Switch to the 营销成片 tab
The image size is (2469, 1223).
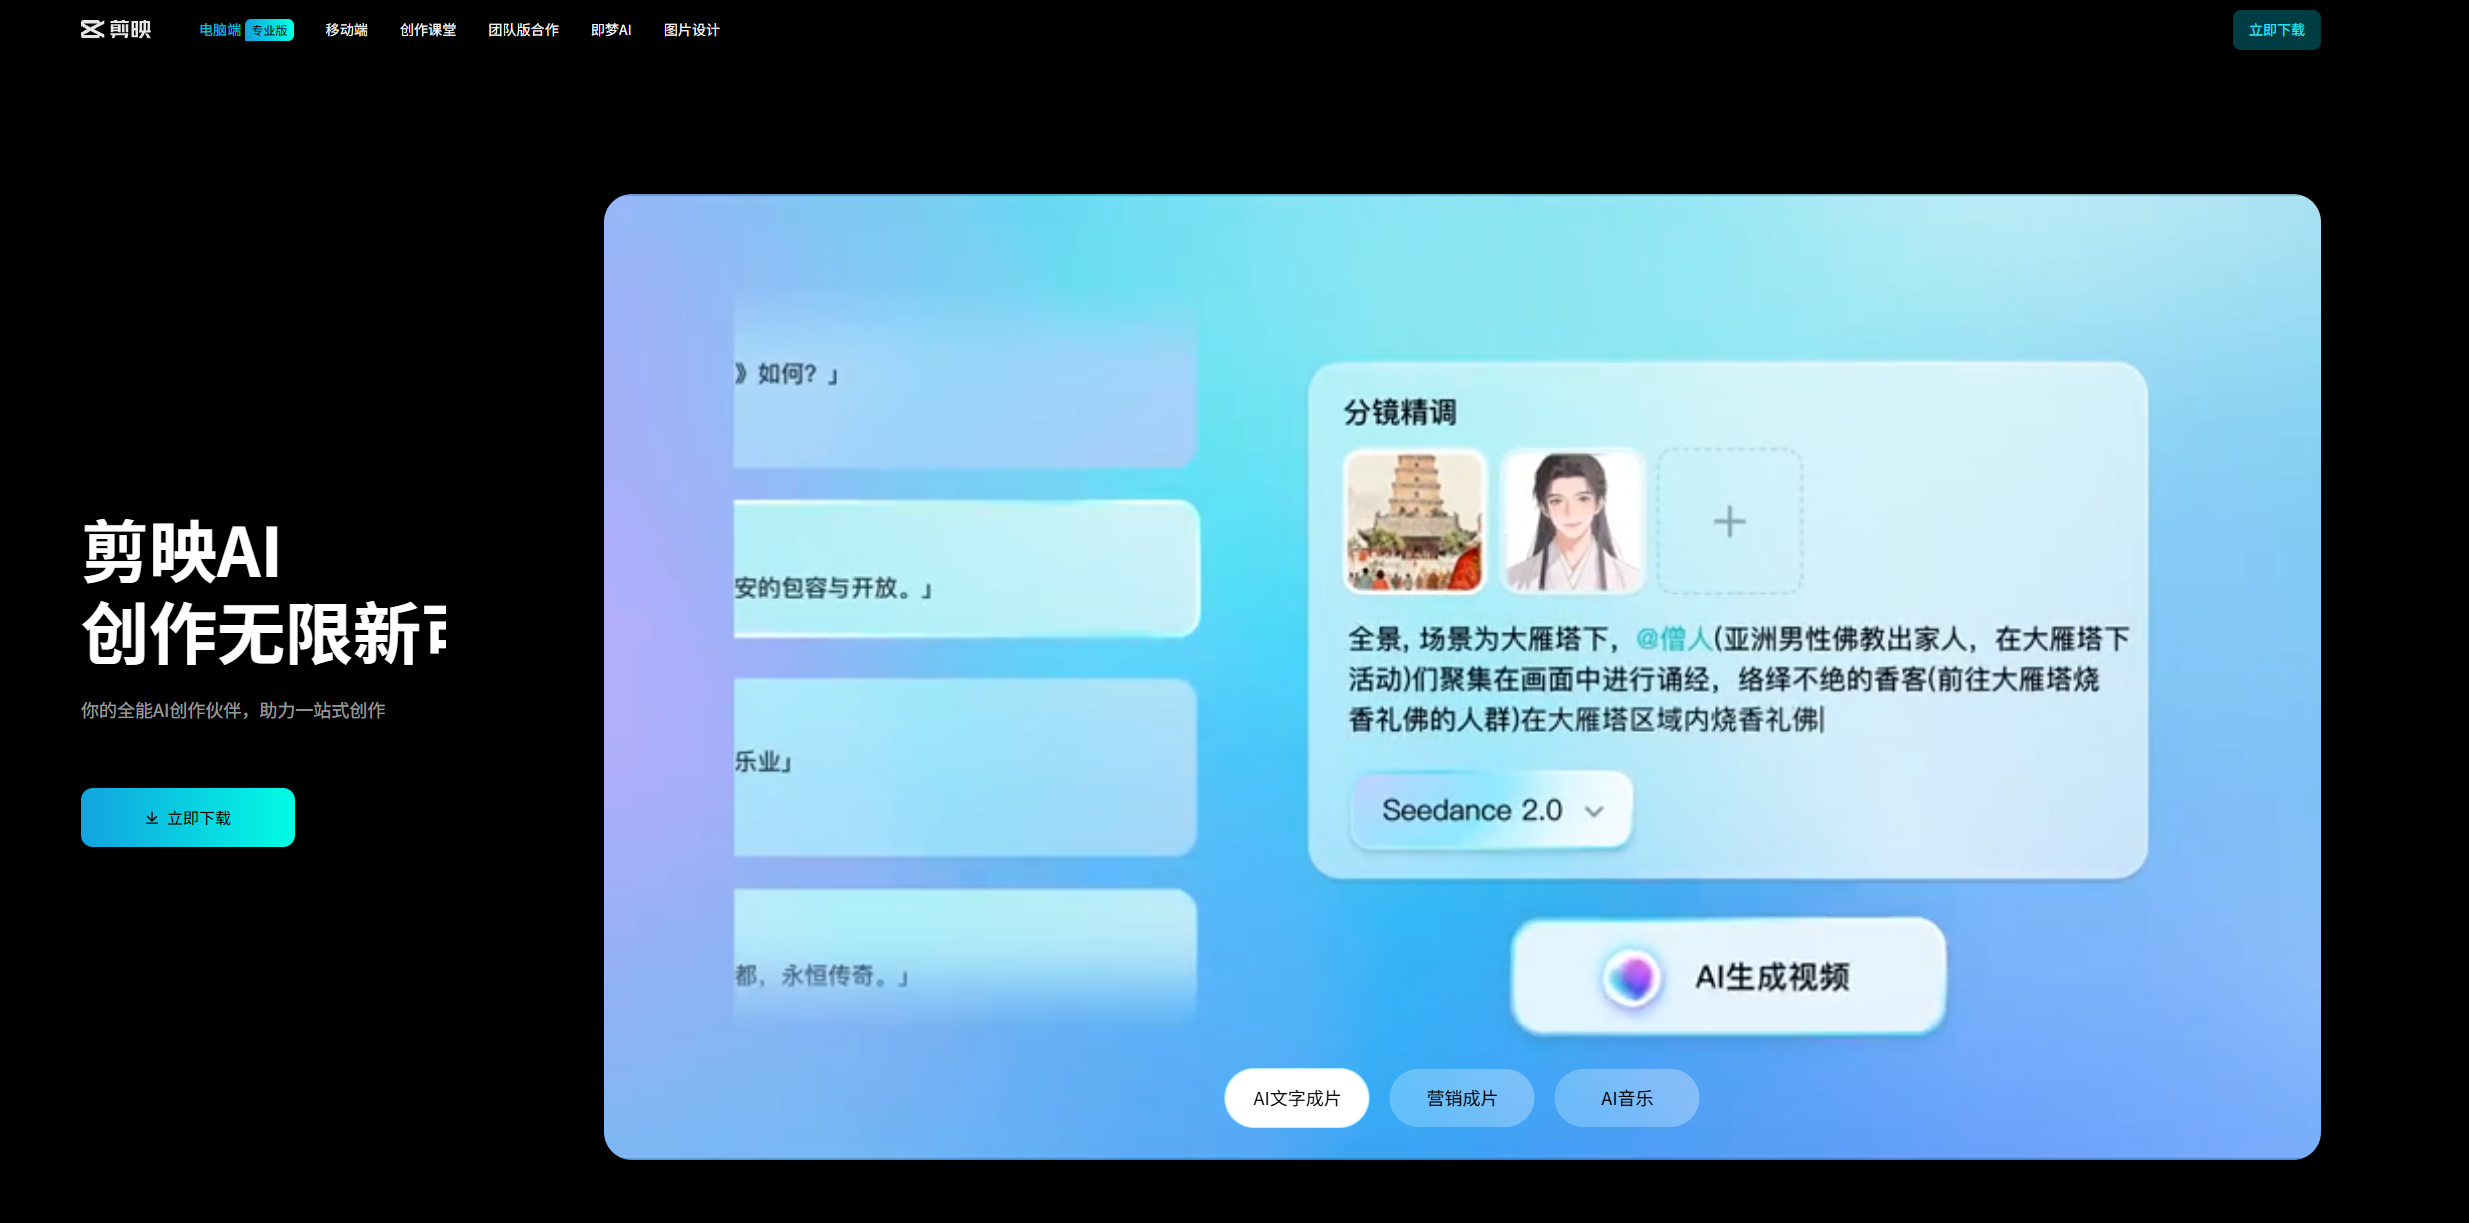(x=1461, y=1098)
